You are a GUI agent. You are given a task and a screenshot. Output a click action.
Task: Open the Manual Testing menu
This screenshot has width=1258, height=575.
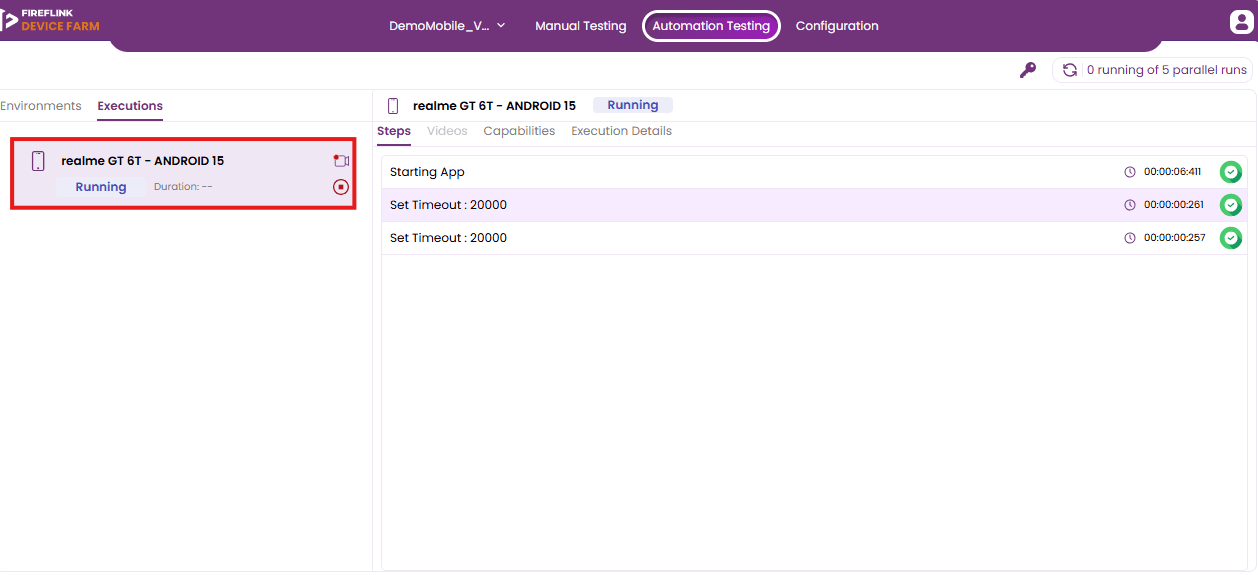coord(581,26)
